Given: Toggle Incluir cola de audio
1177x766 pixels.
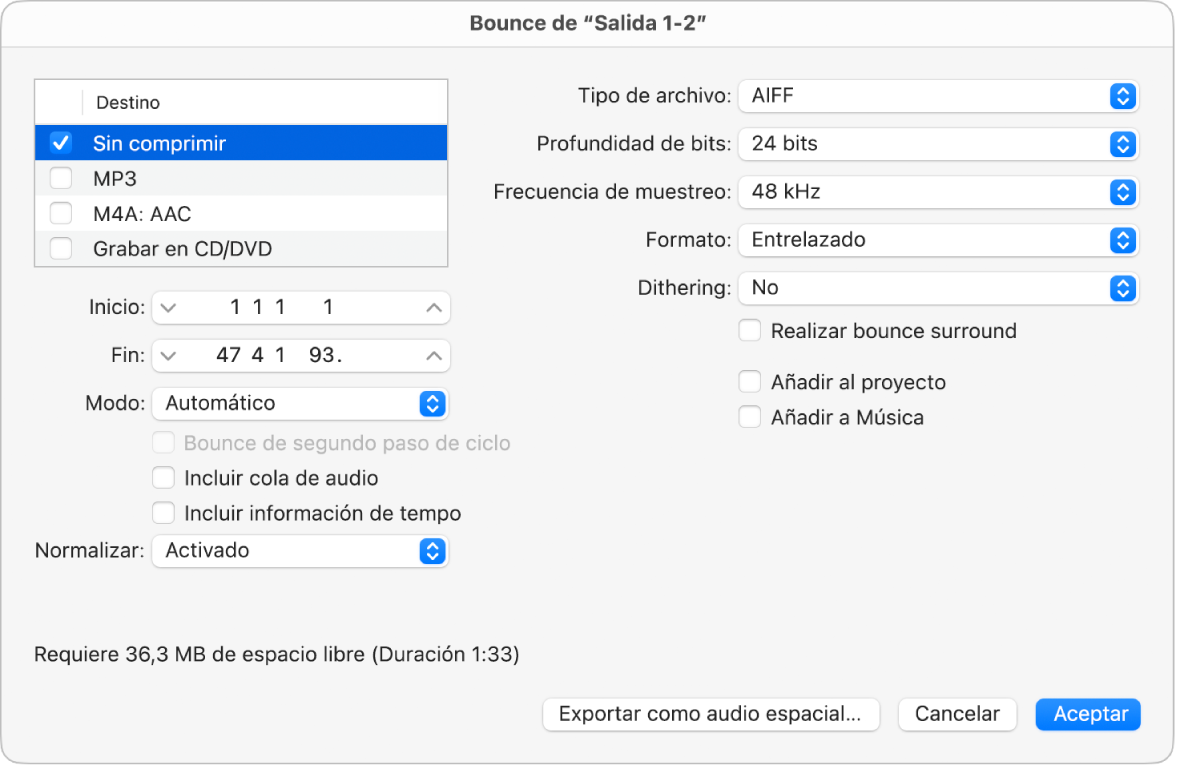Looking at the screenshot, I should tap(163, 478).
